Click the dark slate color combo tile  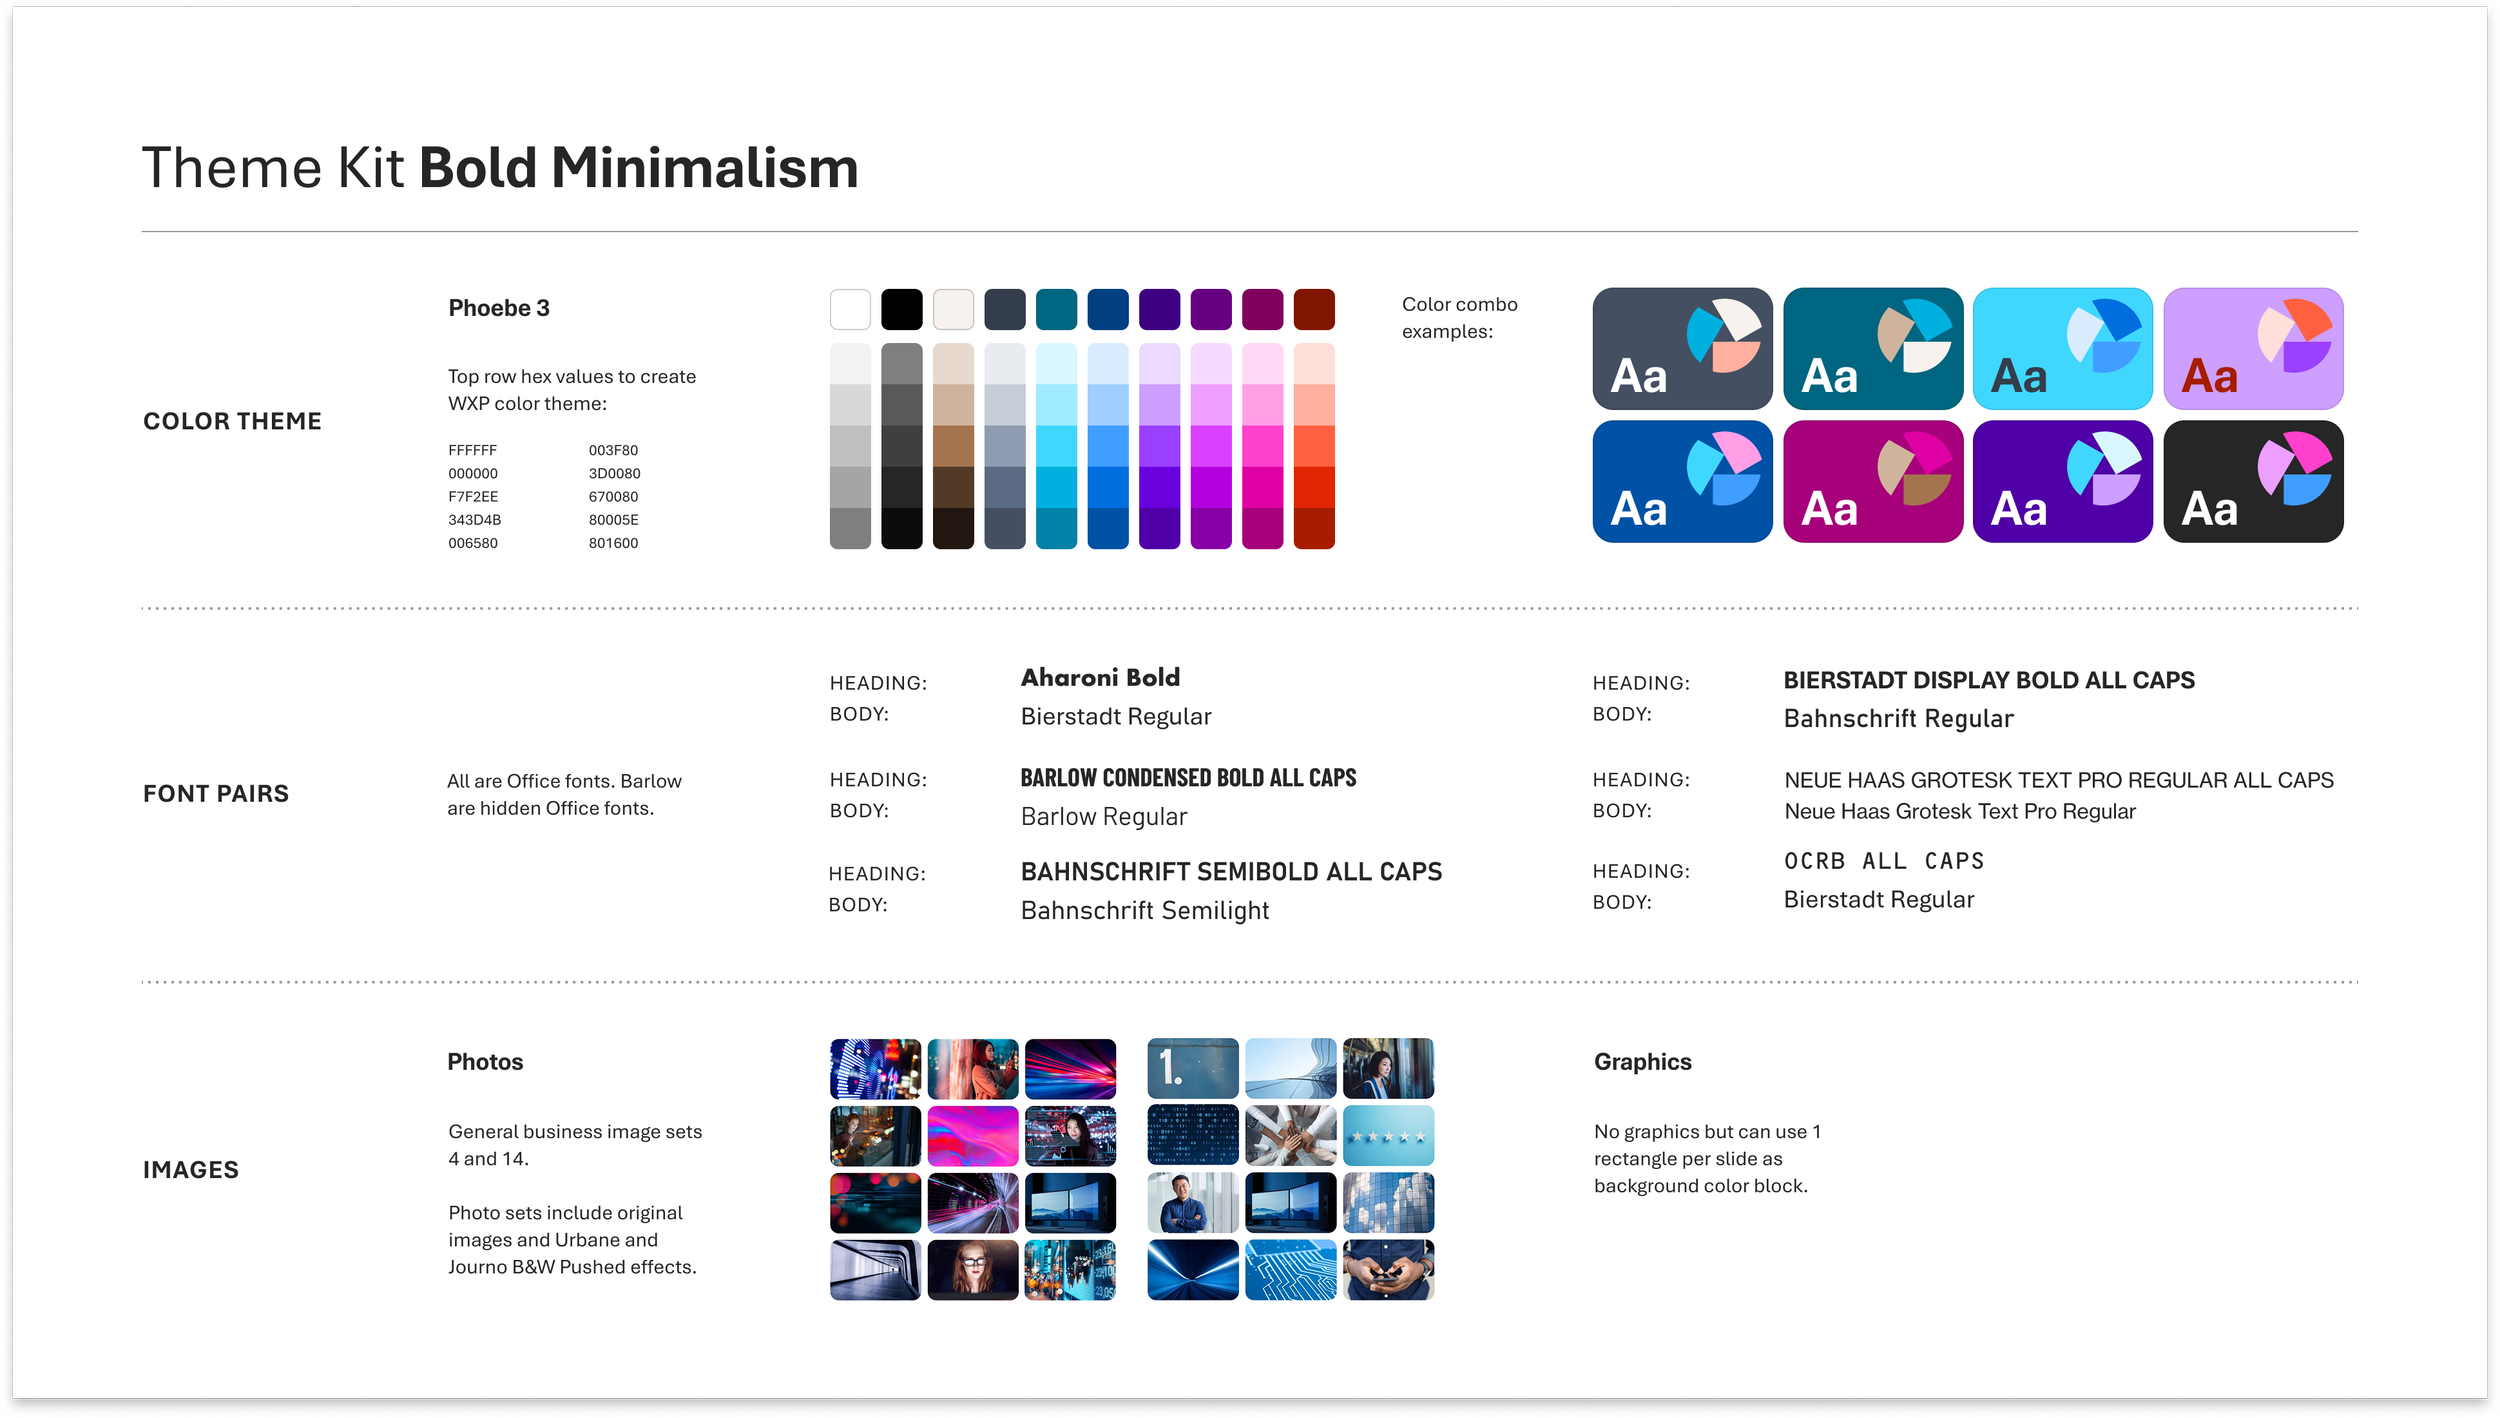(x=1682, y=349)
